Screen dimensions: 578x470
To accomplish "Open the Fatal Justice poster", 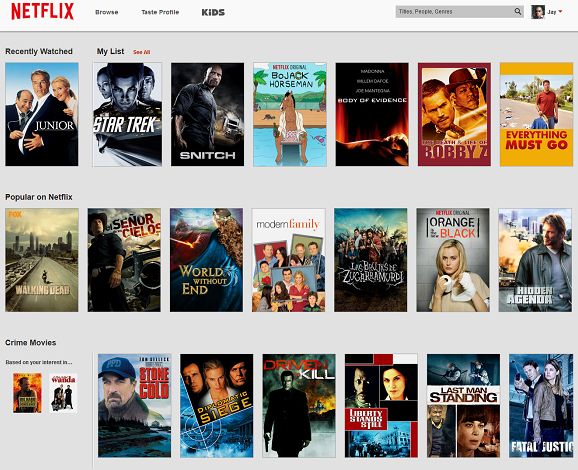I will [541, 405].
